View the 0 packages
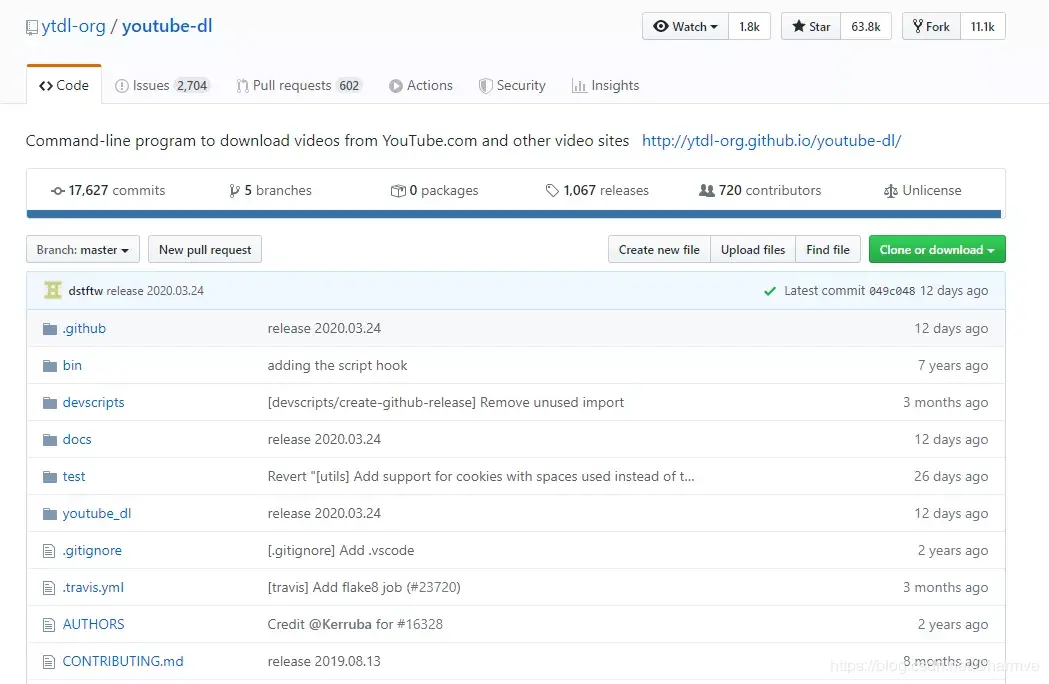Screen dimensions: 1049x684 (435, 190)
